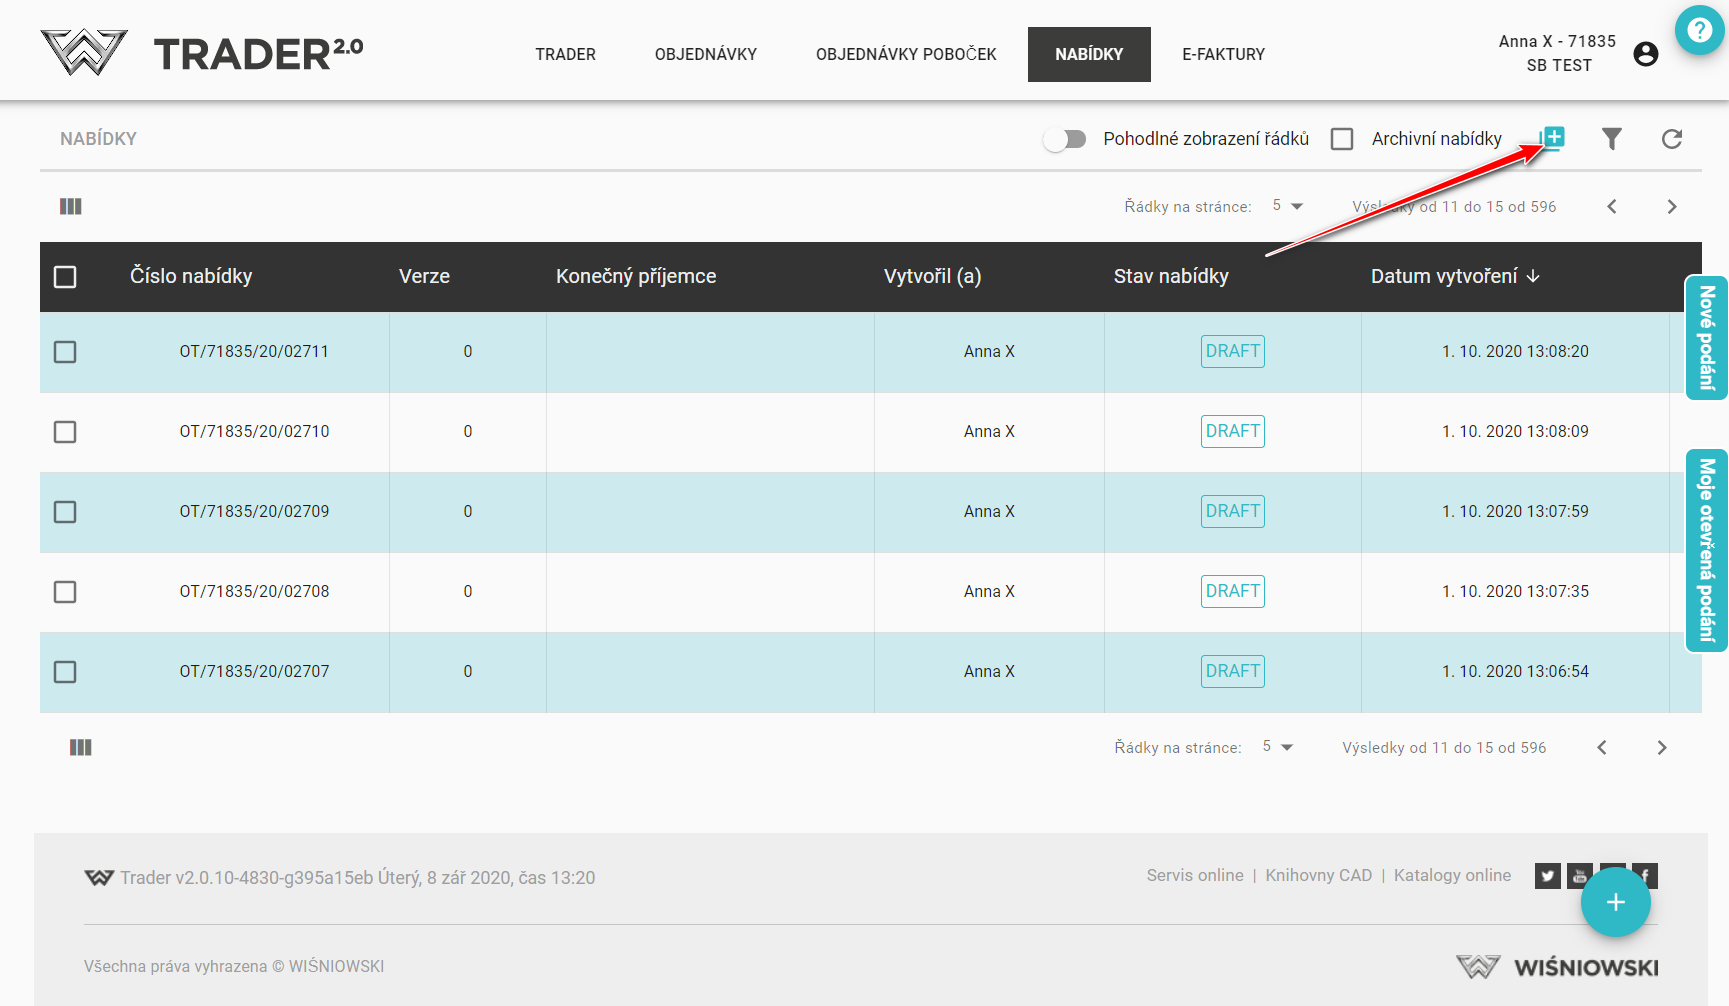Tick the select-all checkbox in table header
The height and width of the screenshot is (1006, 1729).
(65, 277)
